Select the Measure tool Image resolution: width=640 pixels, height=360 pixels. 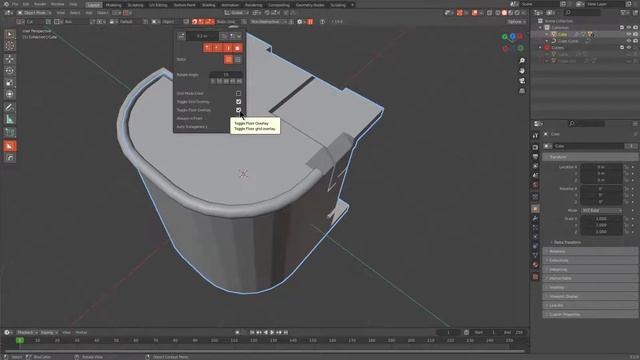point(10,119)
